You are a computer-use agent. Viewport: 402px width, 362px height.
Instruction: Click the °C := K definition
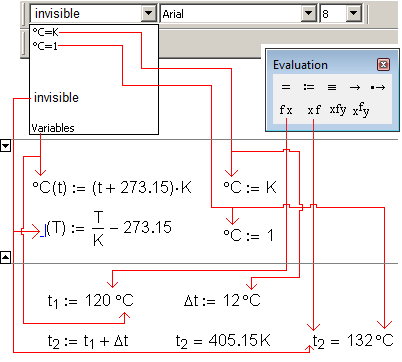[x=250, y=187]
